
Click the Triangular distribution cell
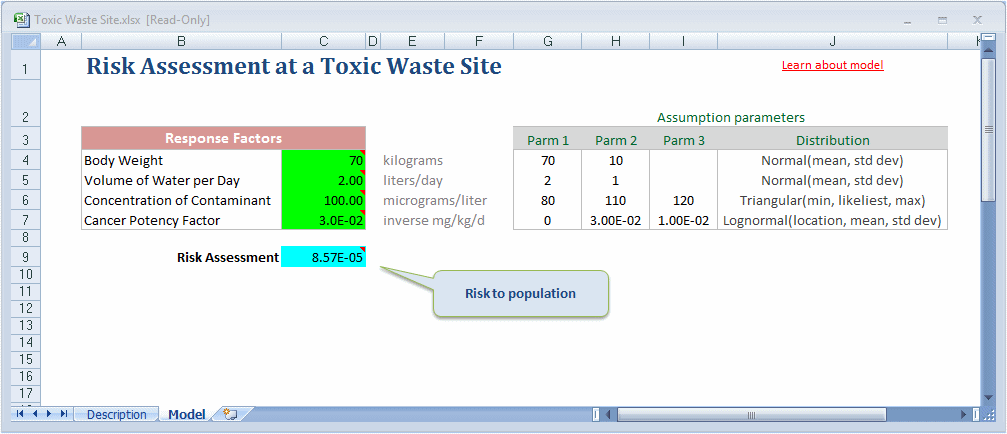(x=832, y=200)
